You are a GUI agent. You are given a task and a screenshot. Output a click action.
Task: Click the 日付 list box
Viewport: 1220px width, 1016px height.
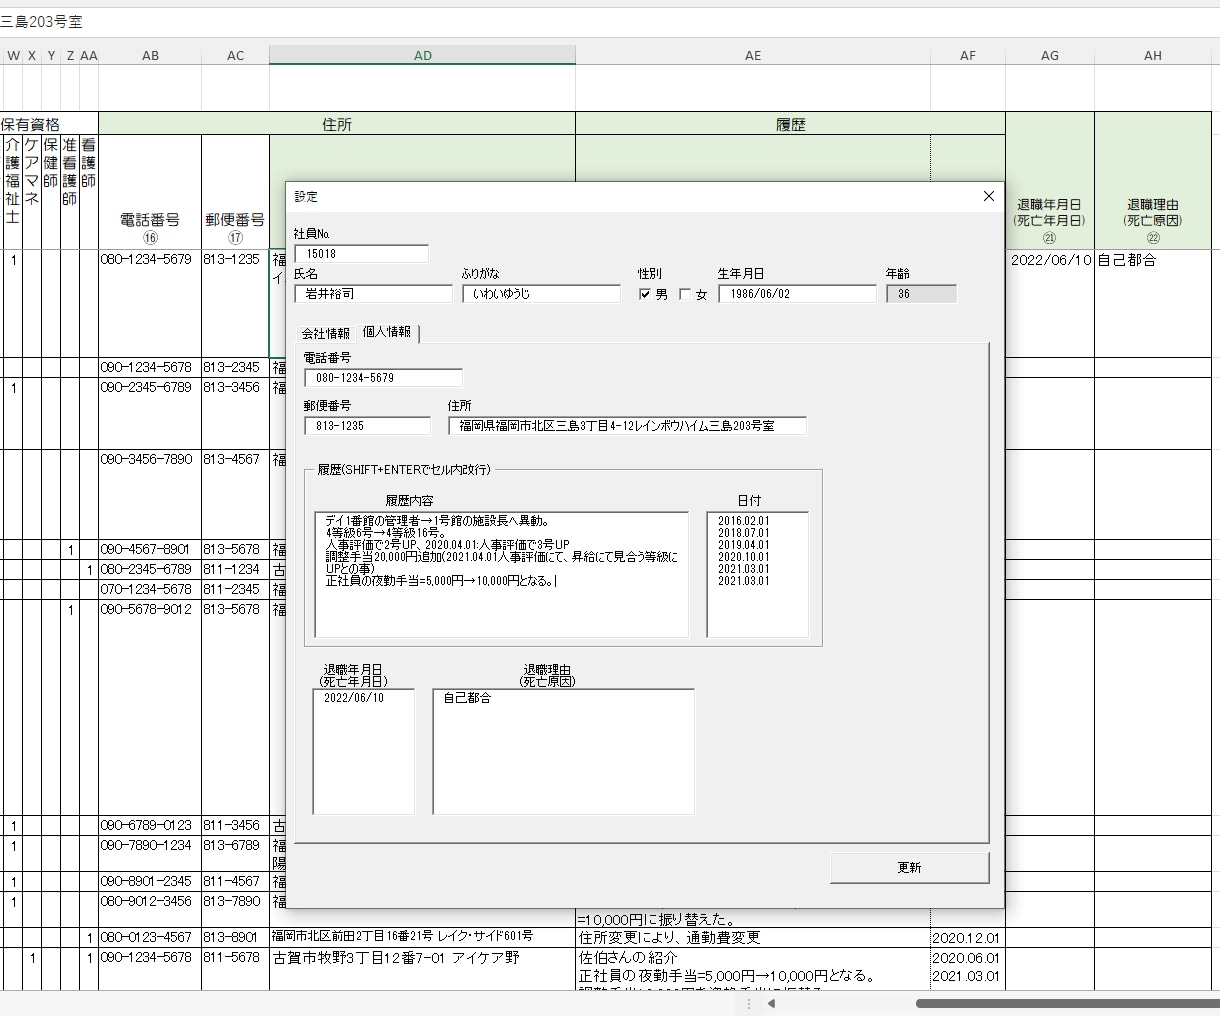pyautogui.click(x=757, y=575)
